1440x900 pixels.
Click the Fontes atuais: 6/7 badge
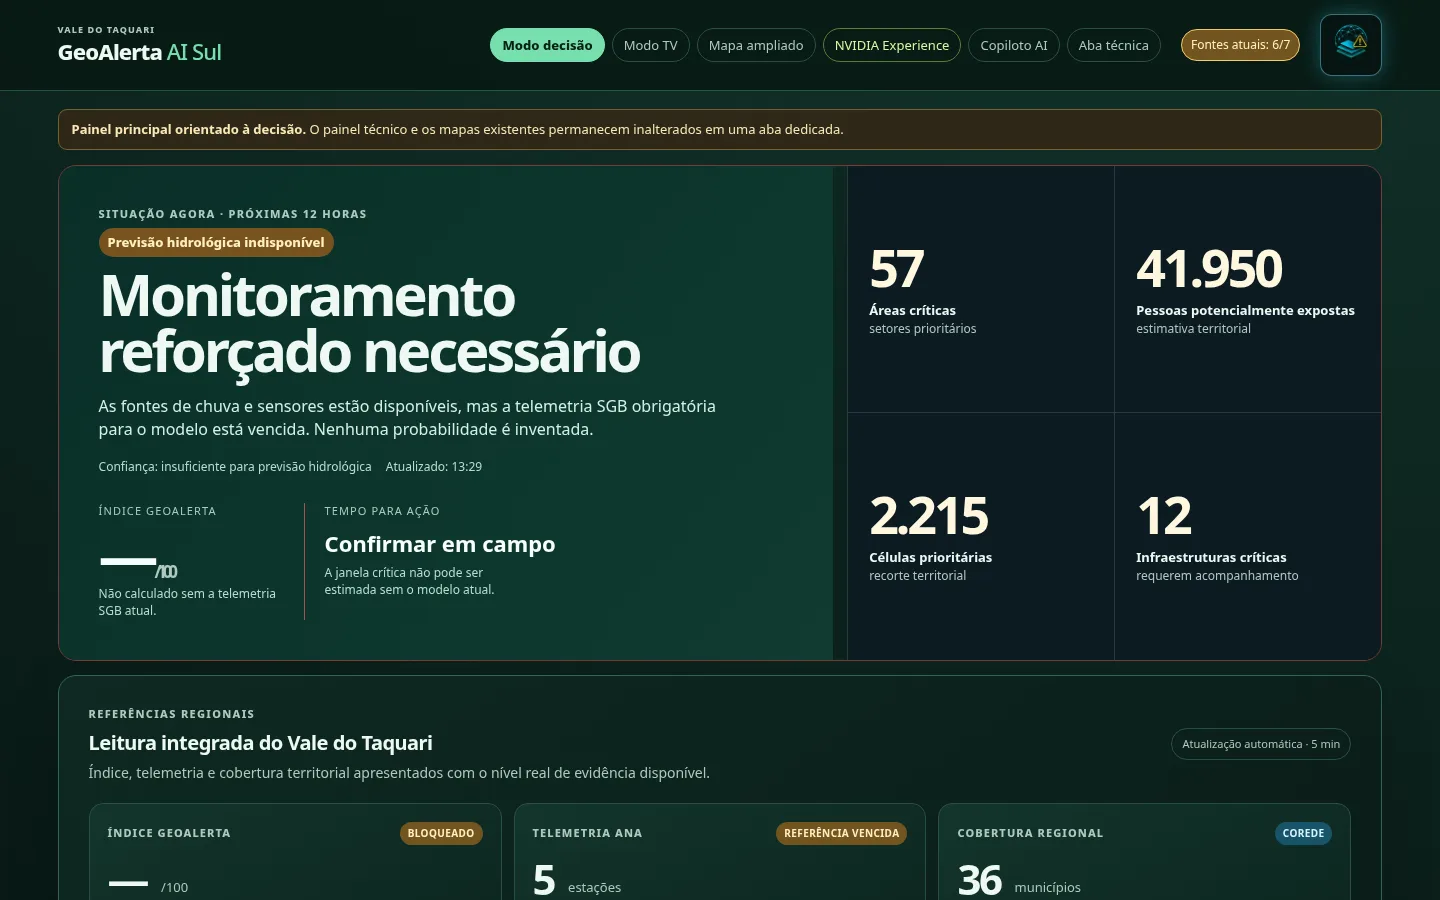click(1240, 45)
